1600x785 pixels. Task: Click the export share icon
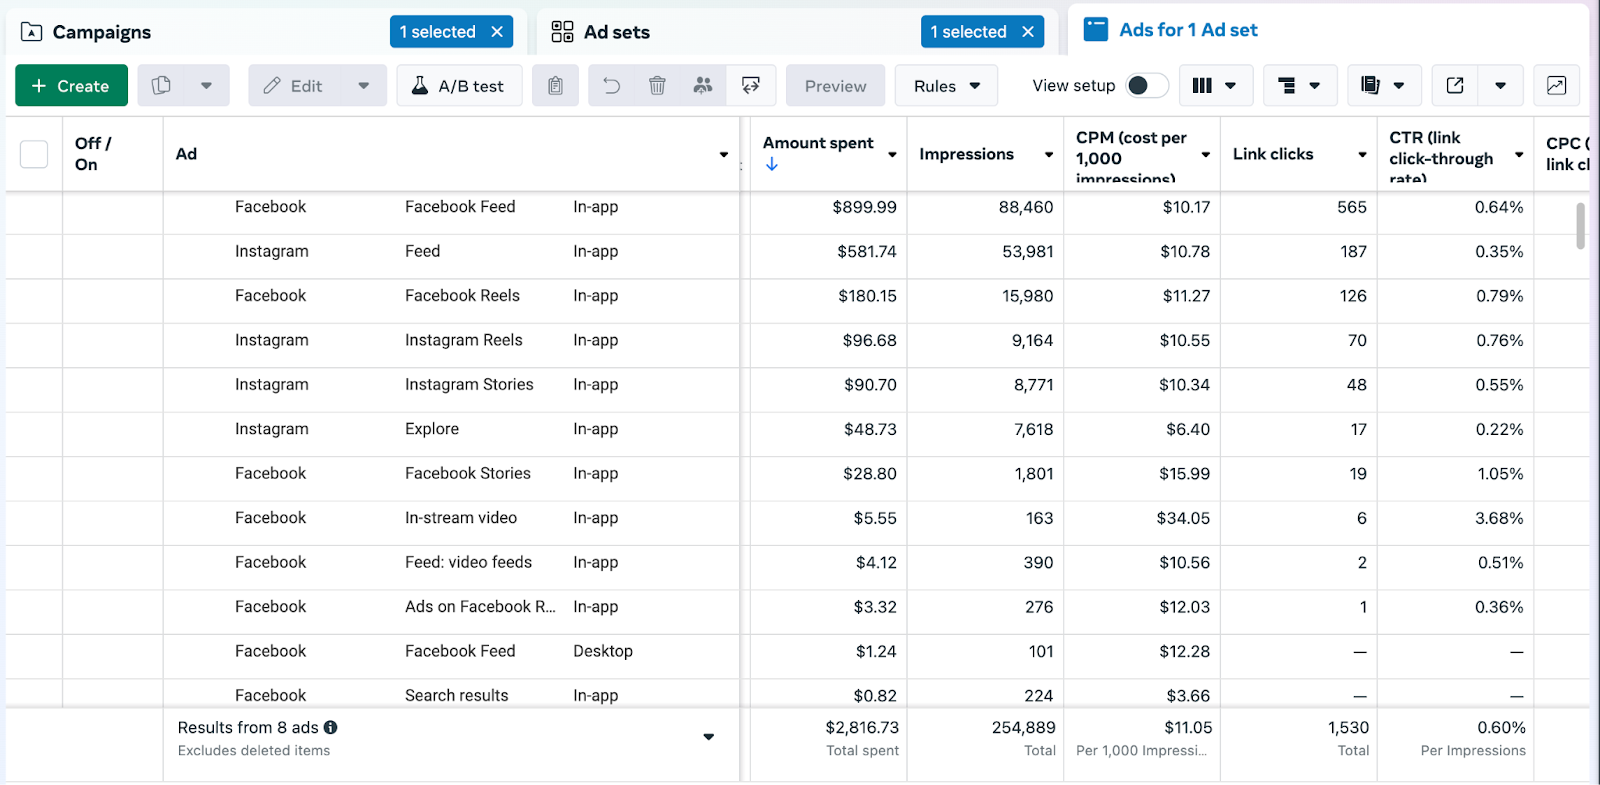click(1455, 86)
